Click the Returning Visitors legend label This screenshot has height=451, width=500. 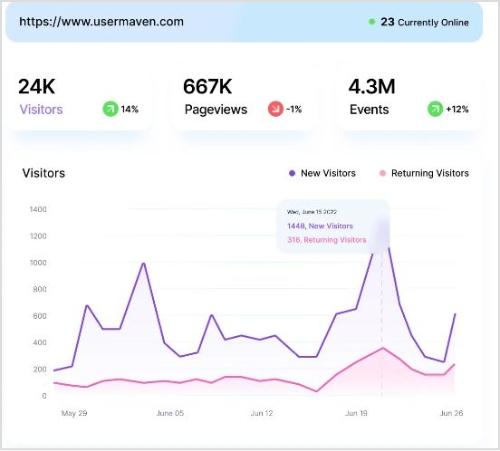(430, 173)
